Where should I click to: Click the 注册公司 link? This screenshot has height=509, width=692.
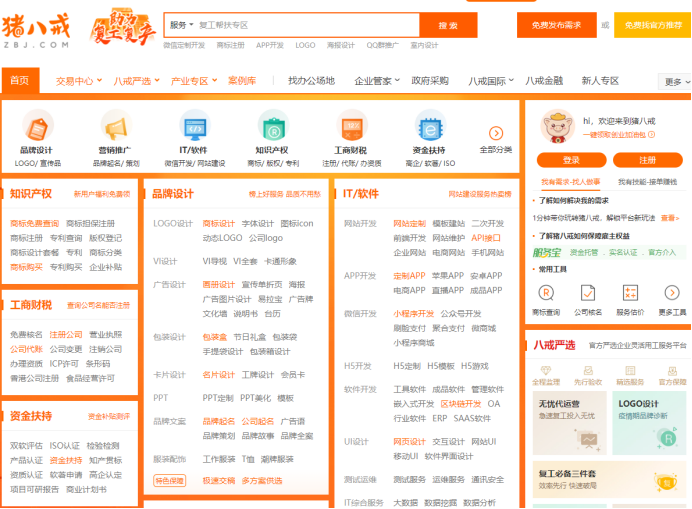pyautogui.click(x=66, y=335)
